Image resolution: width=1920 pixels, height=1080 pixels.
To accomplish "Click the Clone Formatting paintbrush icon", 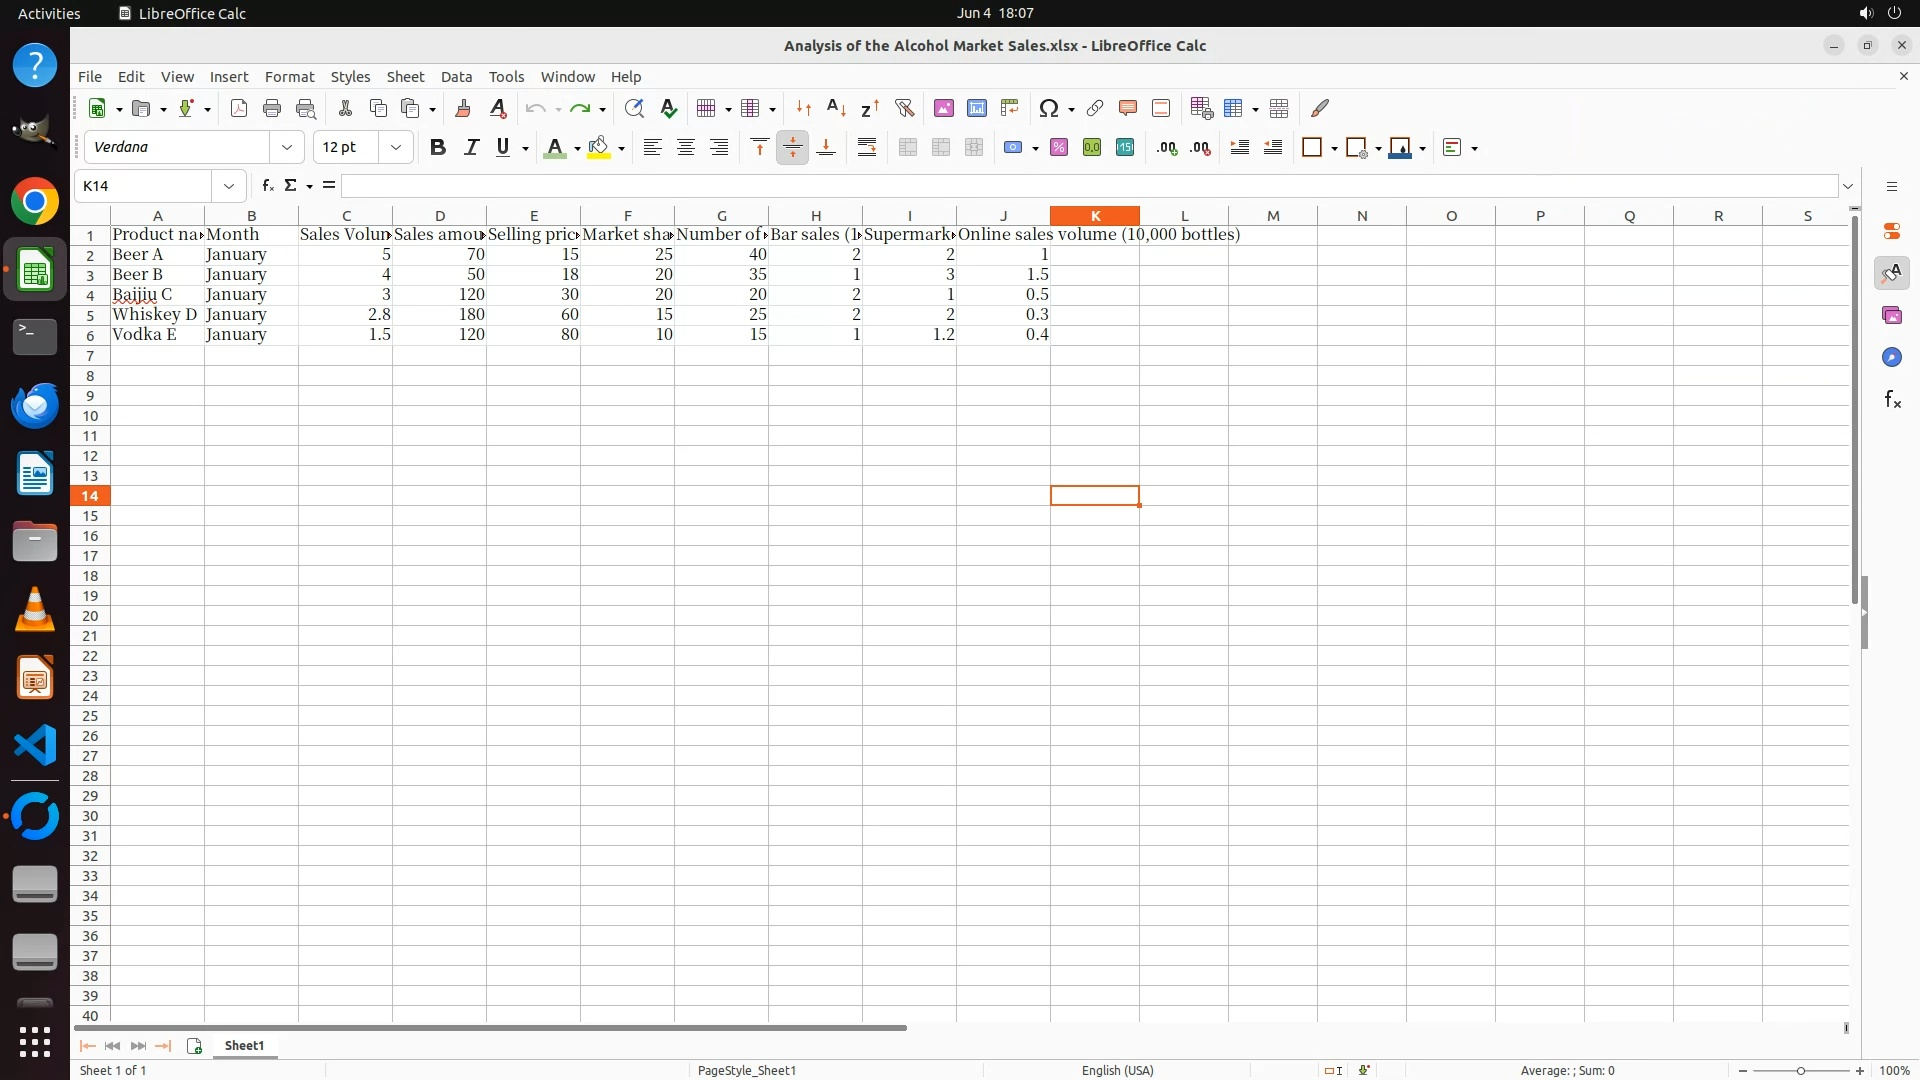I will 462,108.
